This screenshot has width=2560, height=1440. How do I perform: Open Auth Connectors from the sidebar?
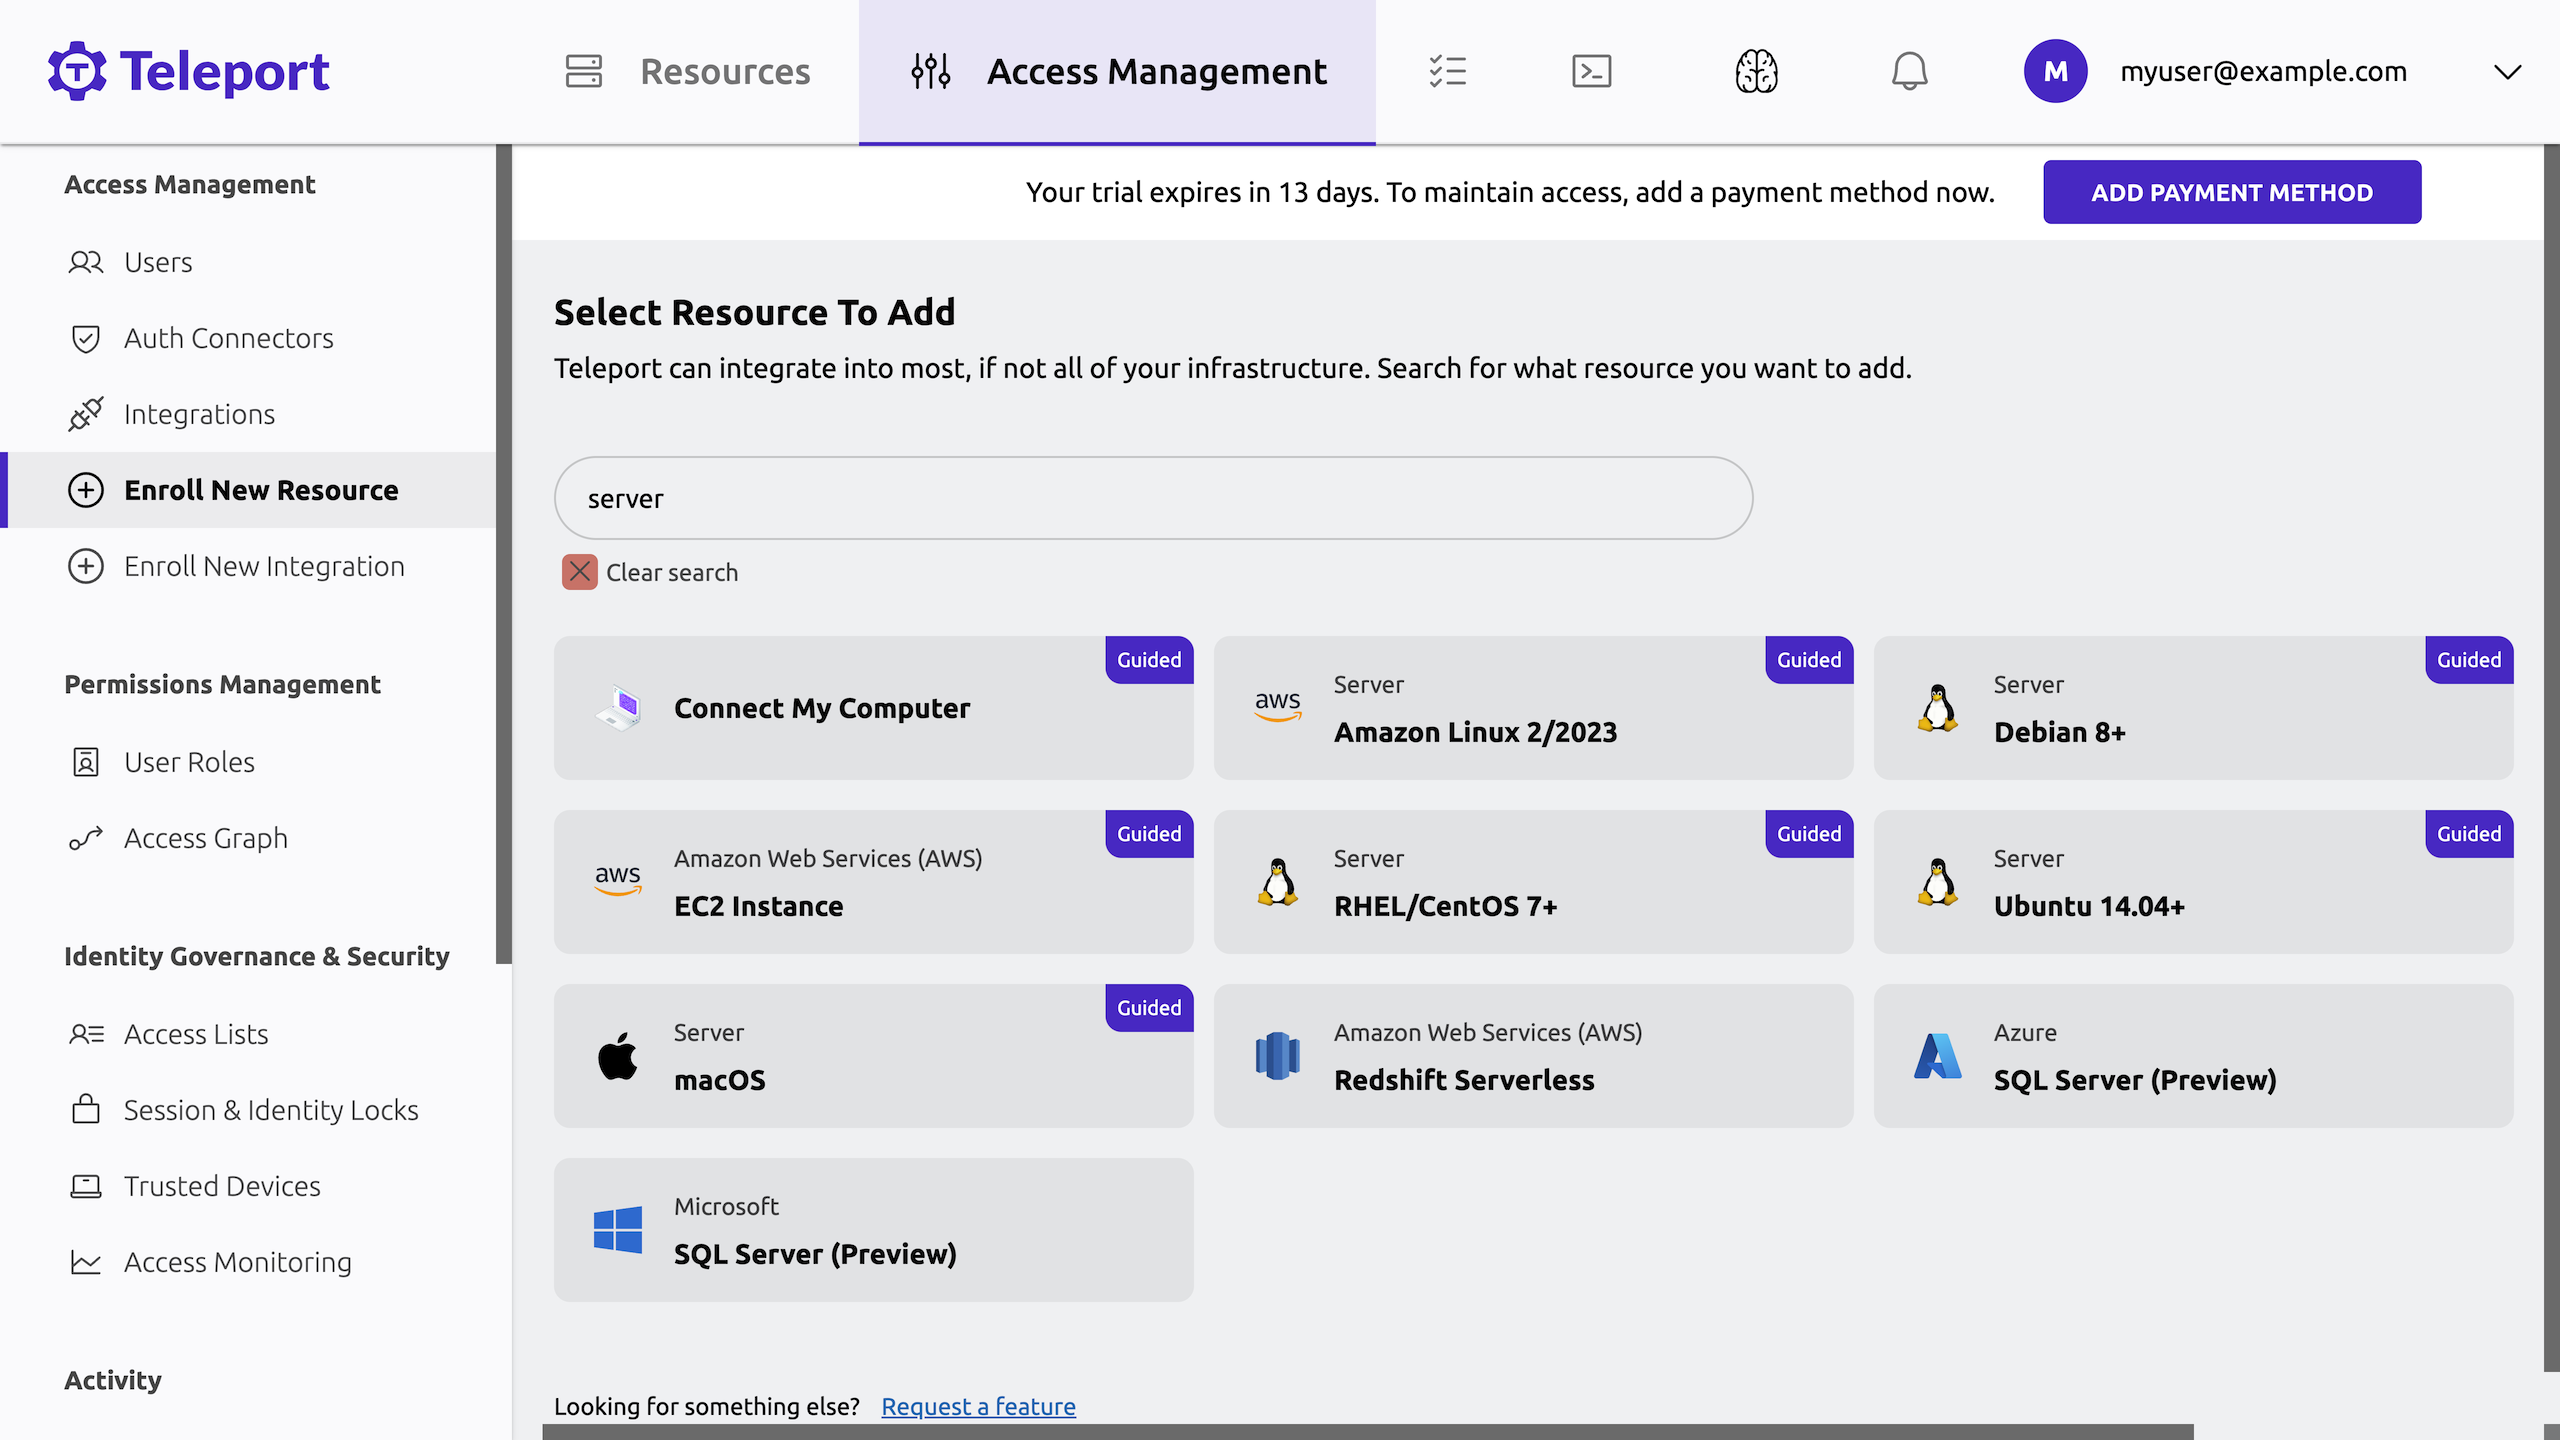[228, 338]
